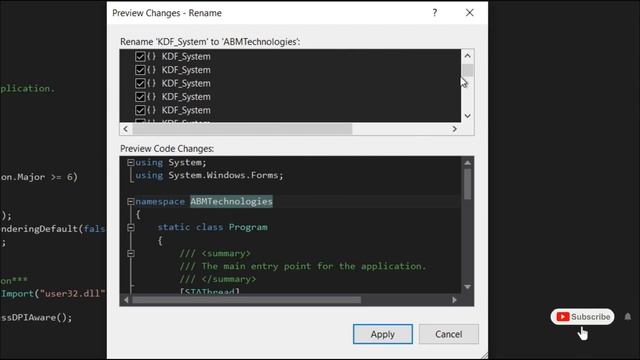The image size is (640, 360).
Task: Select third KDF_System namespace braces icon
Action: [x=151, y=83]
